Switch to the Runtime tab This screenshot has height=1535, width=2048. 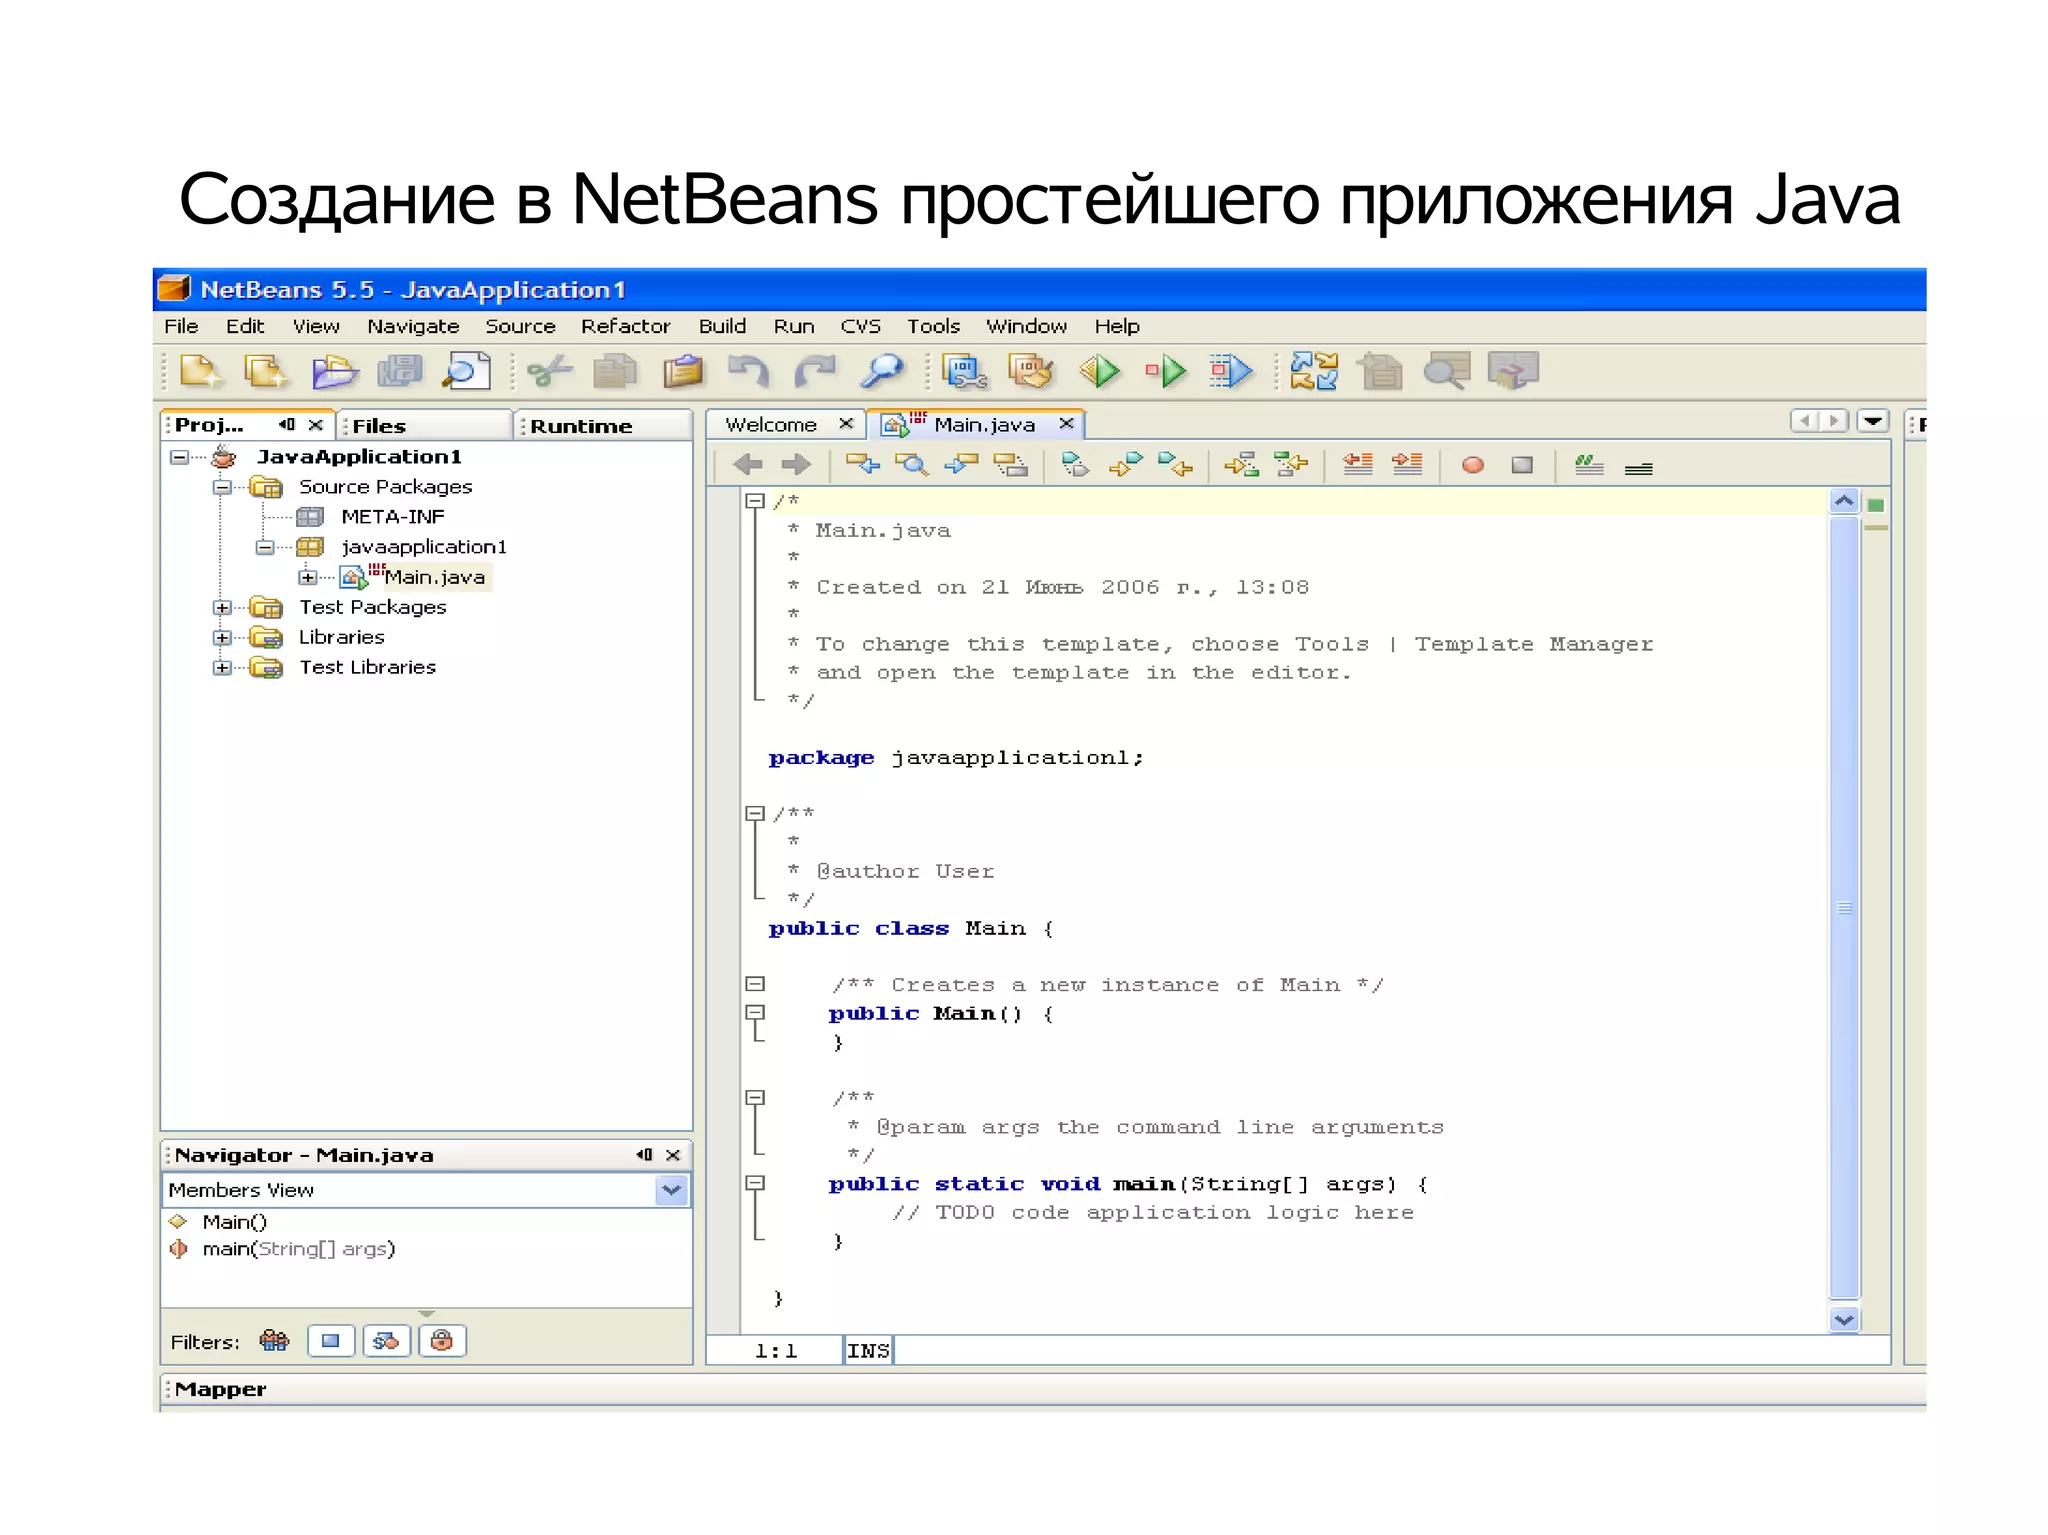point(602,425)
